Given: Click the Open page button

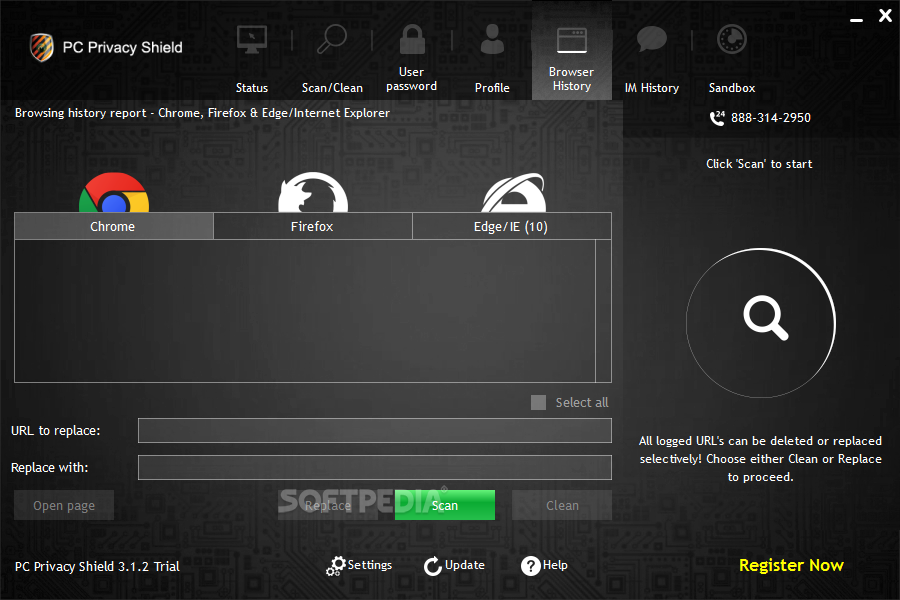Looking at the screenshot, I should [x=64, y=505].
